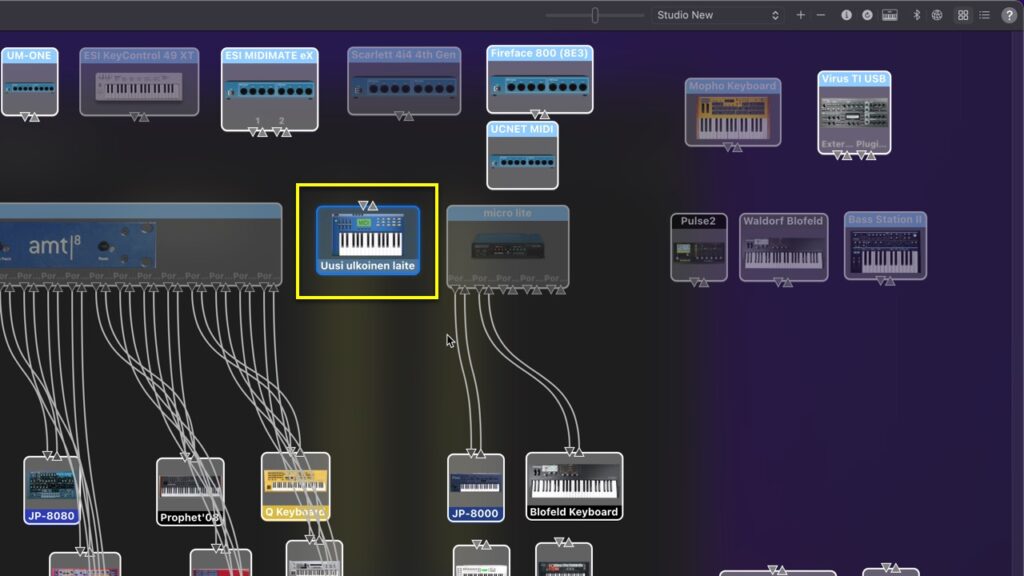Adjust the zoom slider in the toolbar

[594, 14]
